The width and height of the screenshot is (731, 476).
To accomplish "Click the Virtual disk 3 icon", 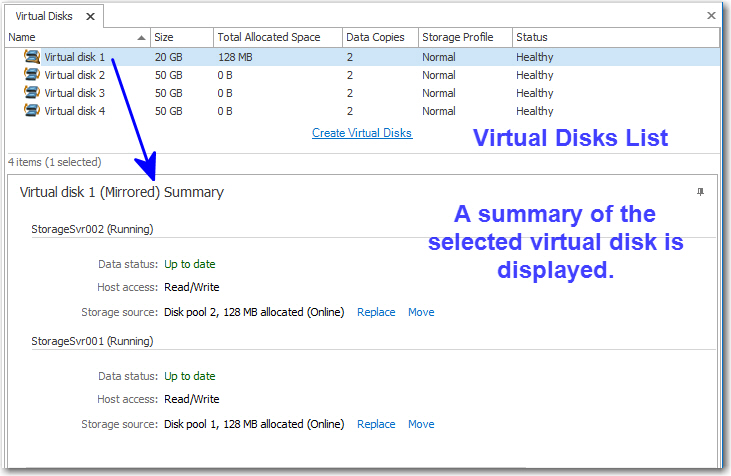I will [x=32, y=93].
